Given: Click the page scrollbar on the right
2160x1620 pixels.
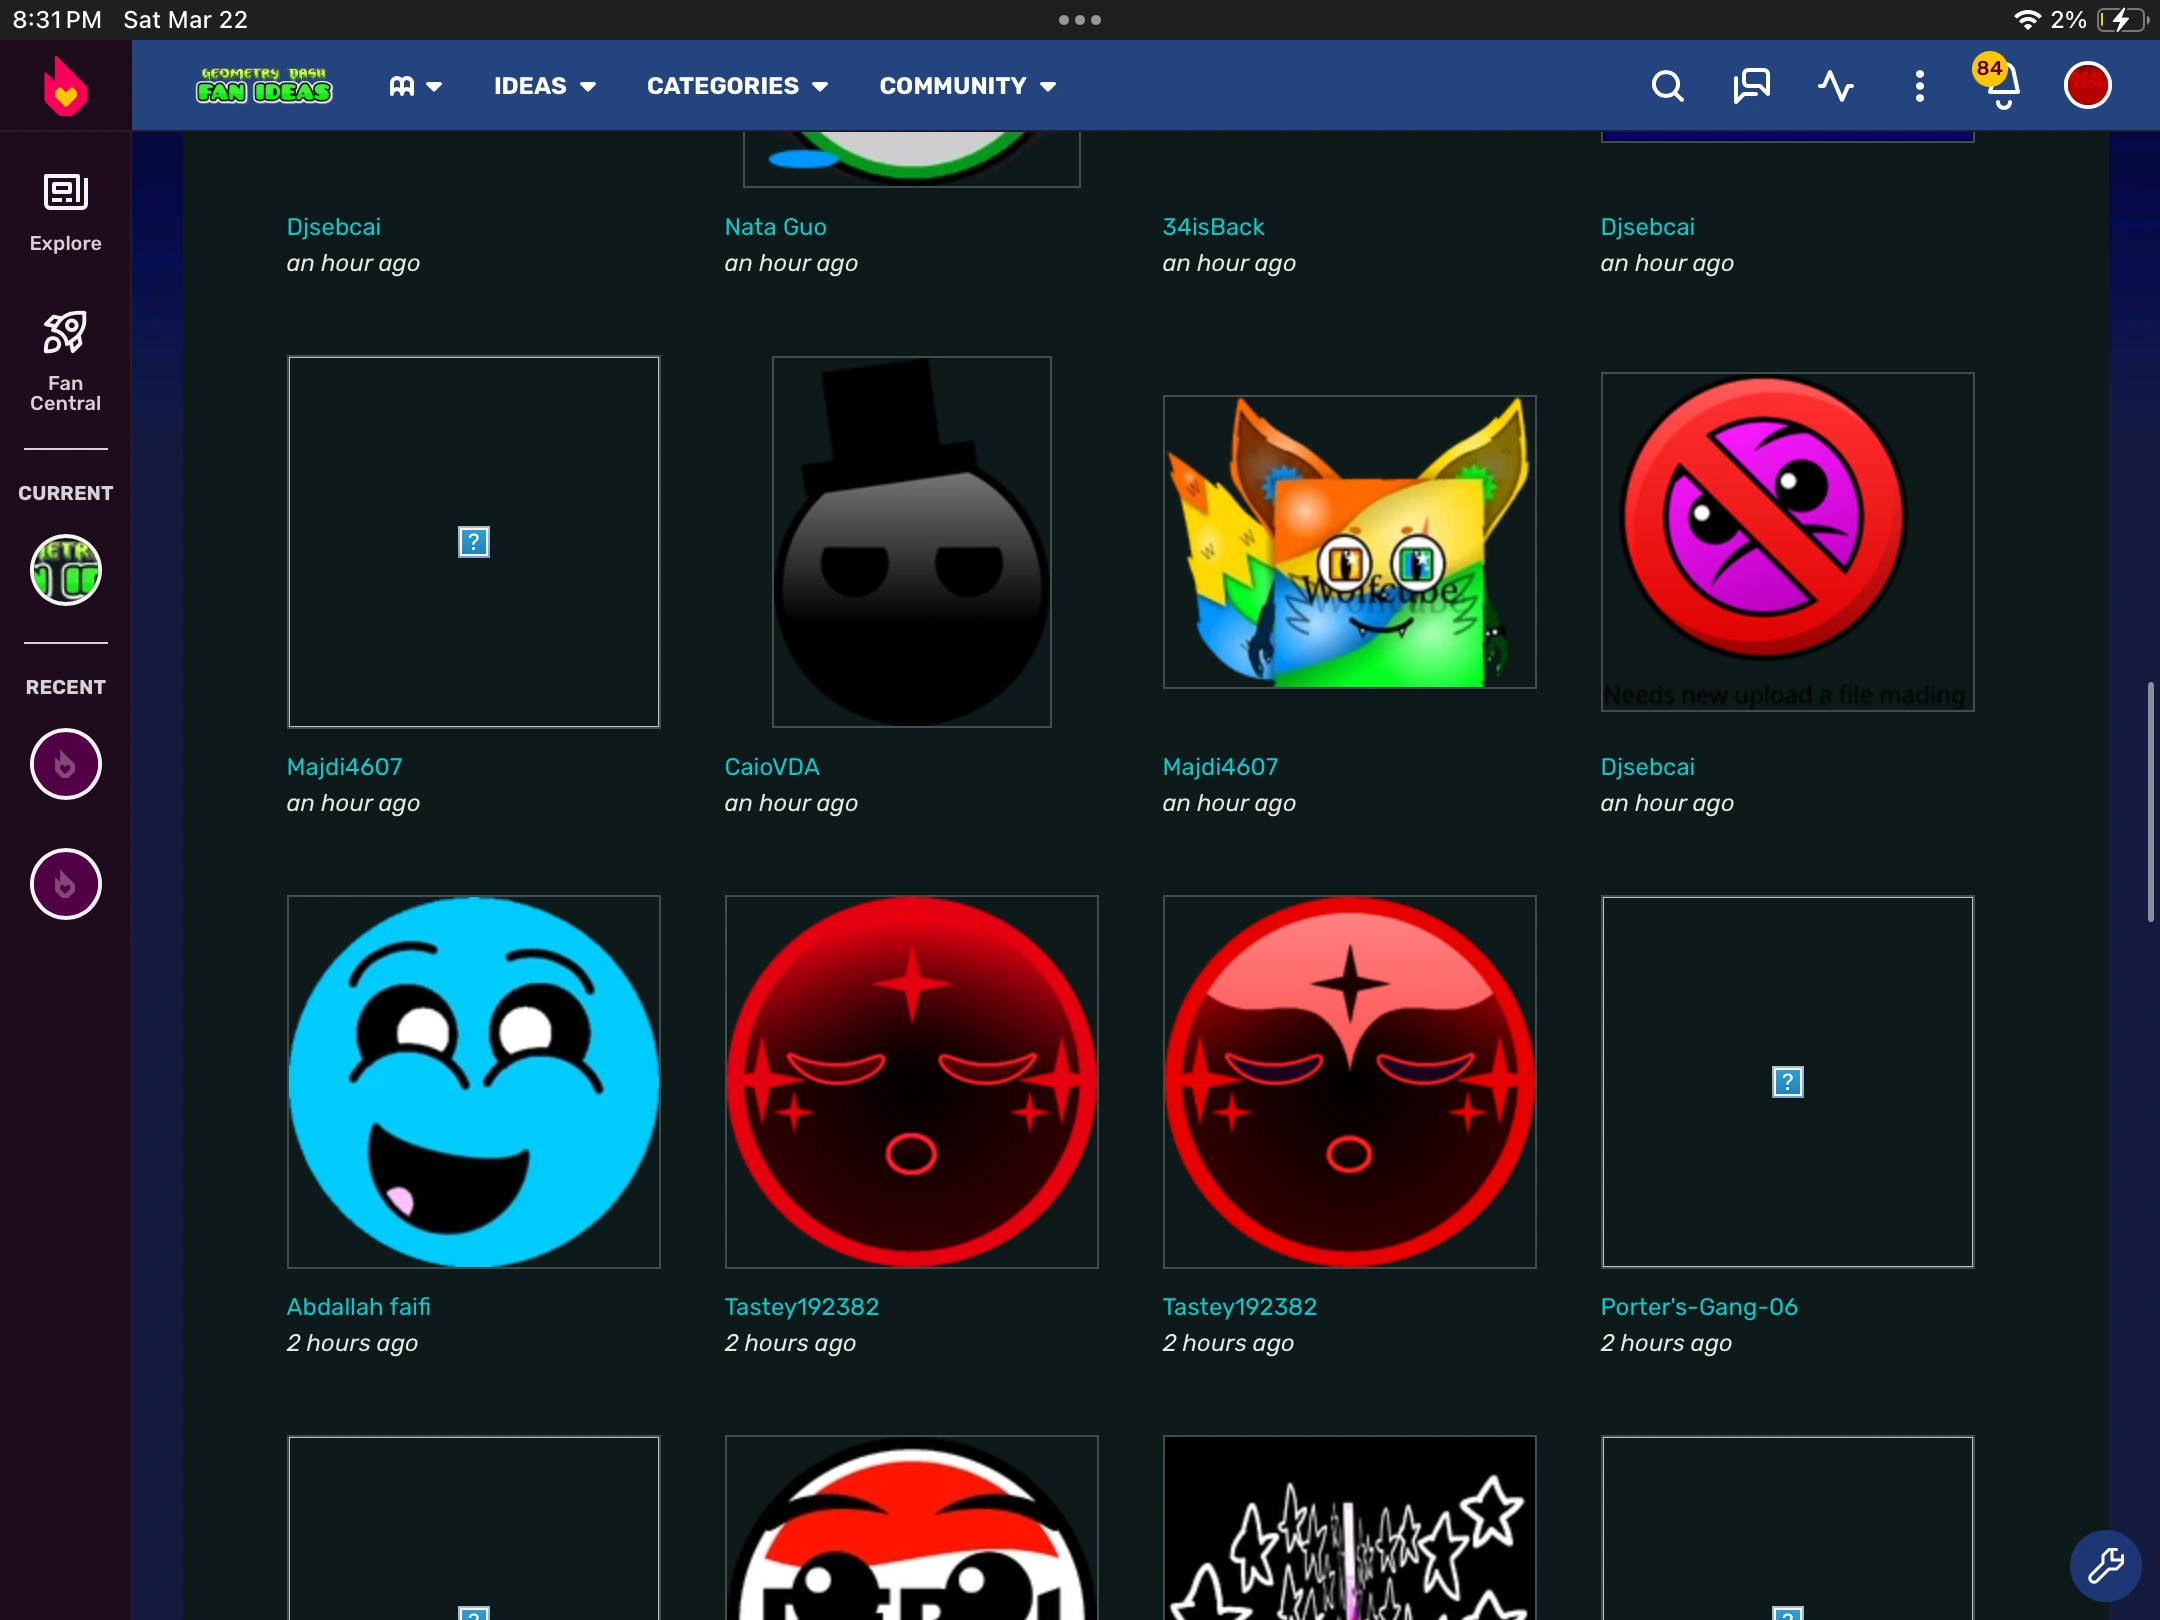Looking at the screenshot, I should click(x=2149, y=800).
